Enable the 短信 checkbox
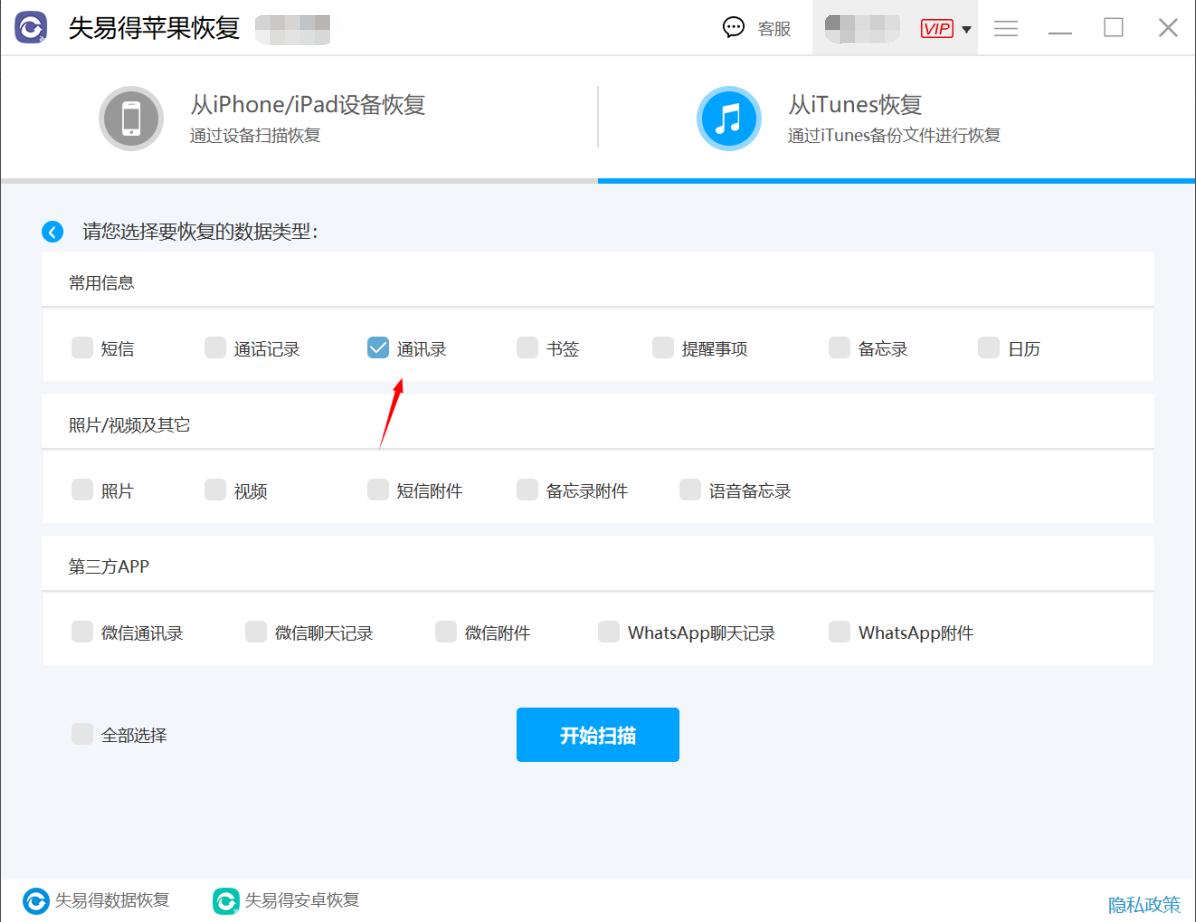Screen dimensions: 1196x922 [82, 347]
